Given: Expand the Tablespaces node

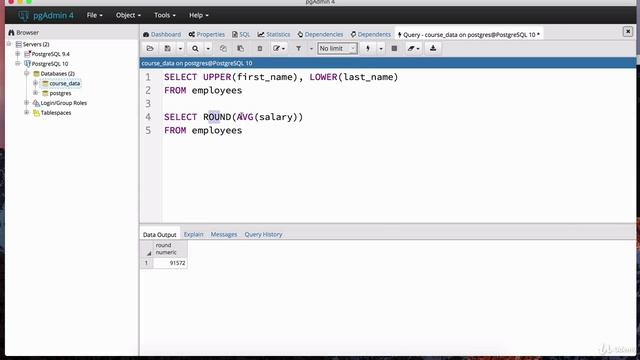Looking at the screenshot, I should tap(27, 112).
